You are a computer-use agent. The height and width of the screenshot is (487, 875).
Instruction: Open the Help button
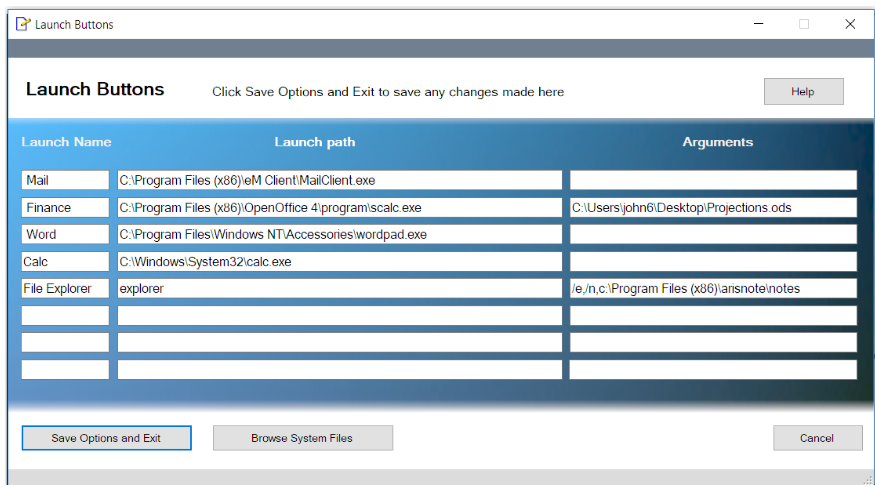pyautogui.click(x=804, y=91)
